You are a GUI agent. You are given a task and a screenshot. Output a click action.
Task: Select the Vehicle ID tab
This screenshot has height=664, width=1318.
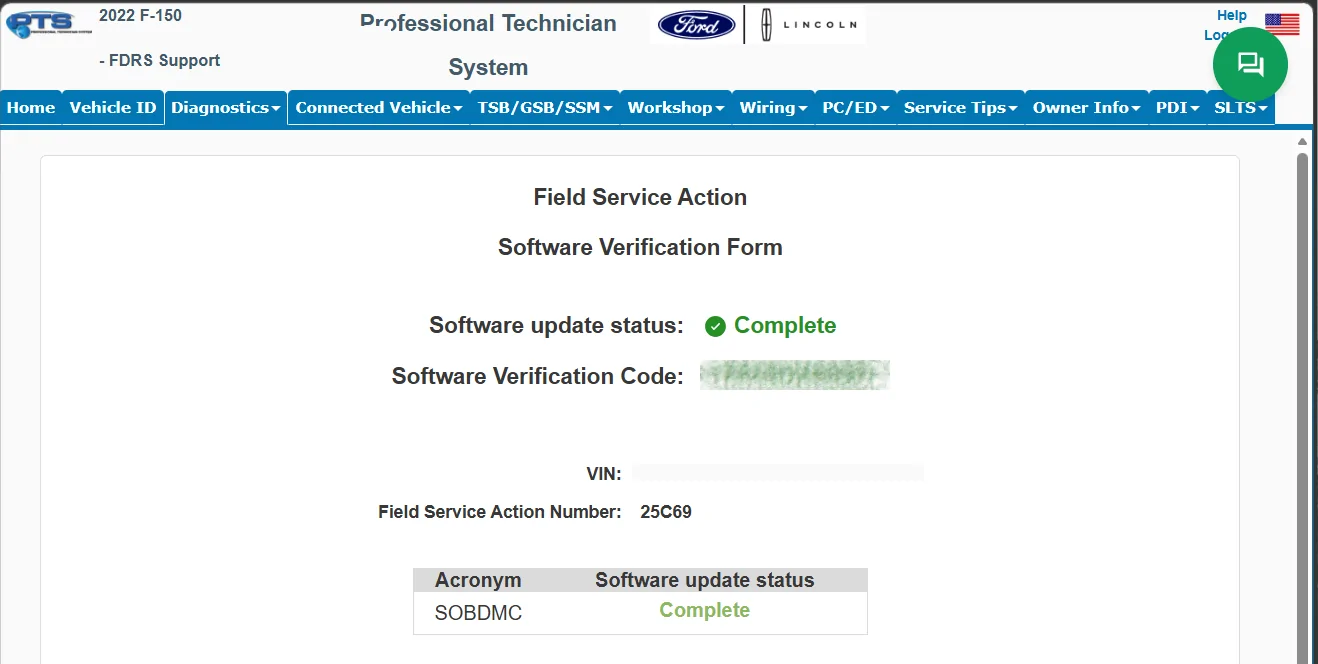112,107
